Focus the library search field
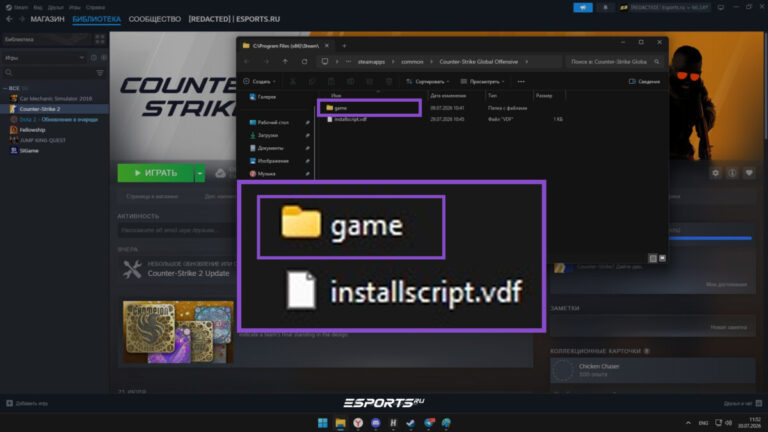This screenshot has height=432, width=768. pos(49,72)
